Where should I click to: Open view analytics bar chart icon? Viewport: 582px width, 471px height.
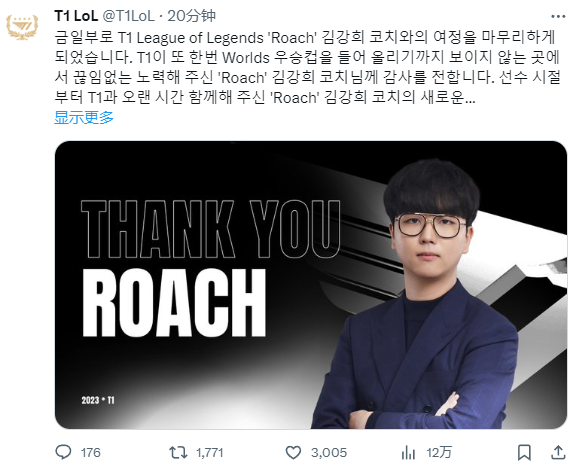pyautogui.click(x=408, y=453)
